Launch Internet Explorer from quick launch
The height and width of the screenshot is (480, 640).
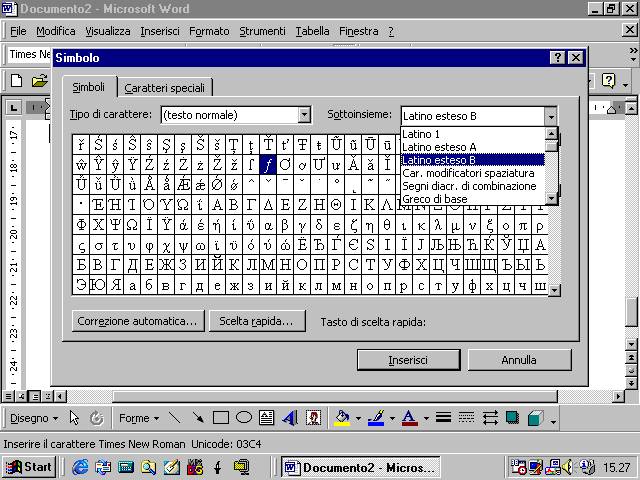point(80,467)
